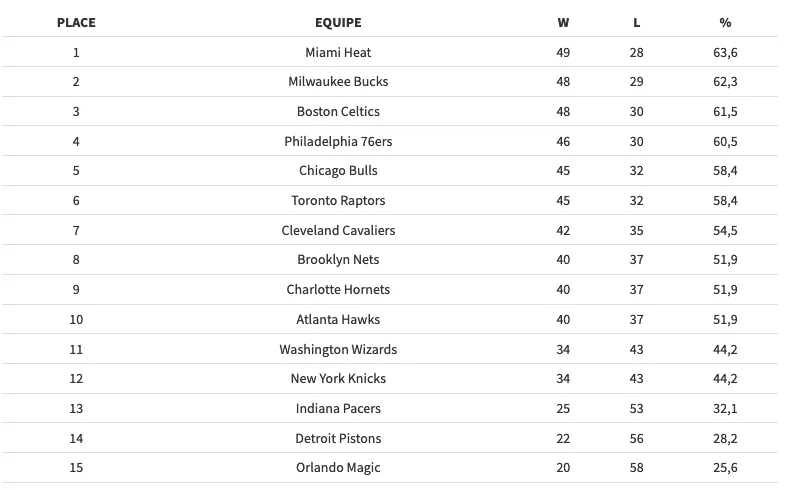This screenshot has height=490, width=786.
Task: Open Toronto Raptors team entry
Action: 338,200
